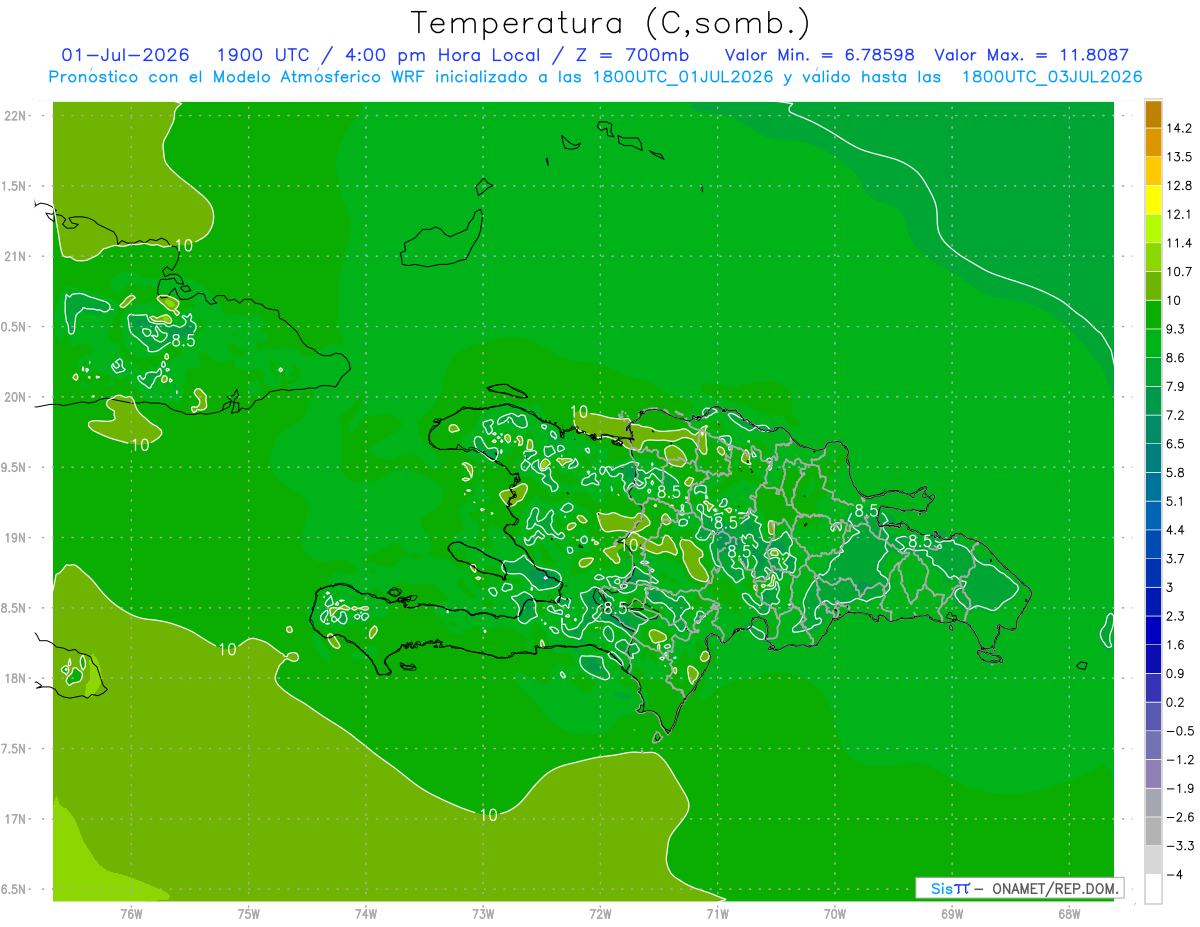Click the -2.6 color scale value
Screen dimensions: 1200x927
click(1179, 817)
